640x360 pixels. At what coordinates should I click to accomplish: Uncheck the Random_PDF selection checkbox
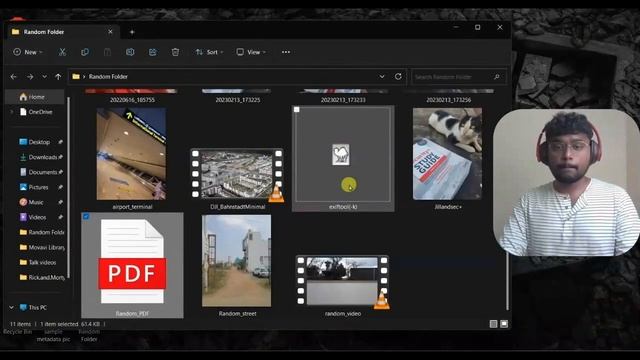(x=86, y=216)
